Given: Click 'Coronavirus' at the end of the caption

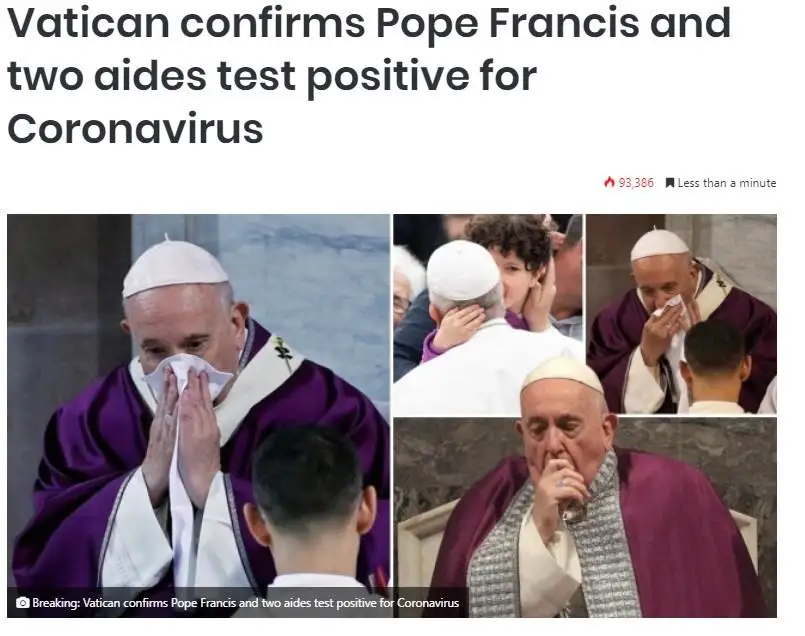Looking at the screenshot, I should click(428, 603).
